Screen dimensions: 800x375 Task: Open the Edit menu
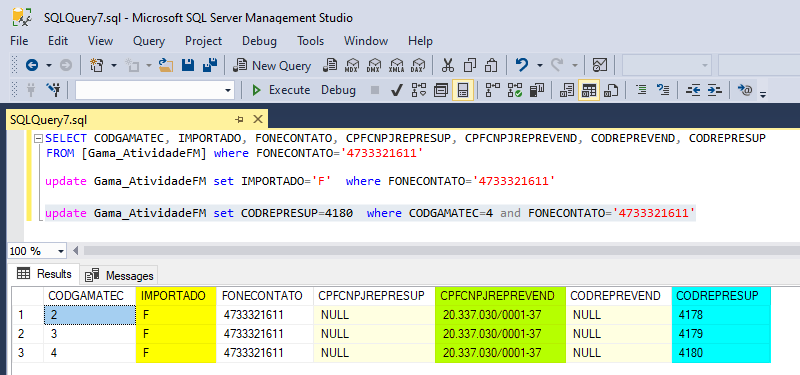coord(58,41)
